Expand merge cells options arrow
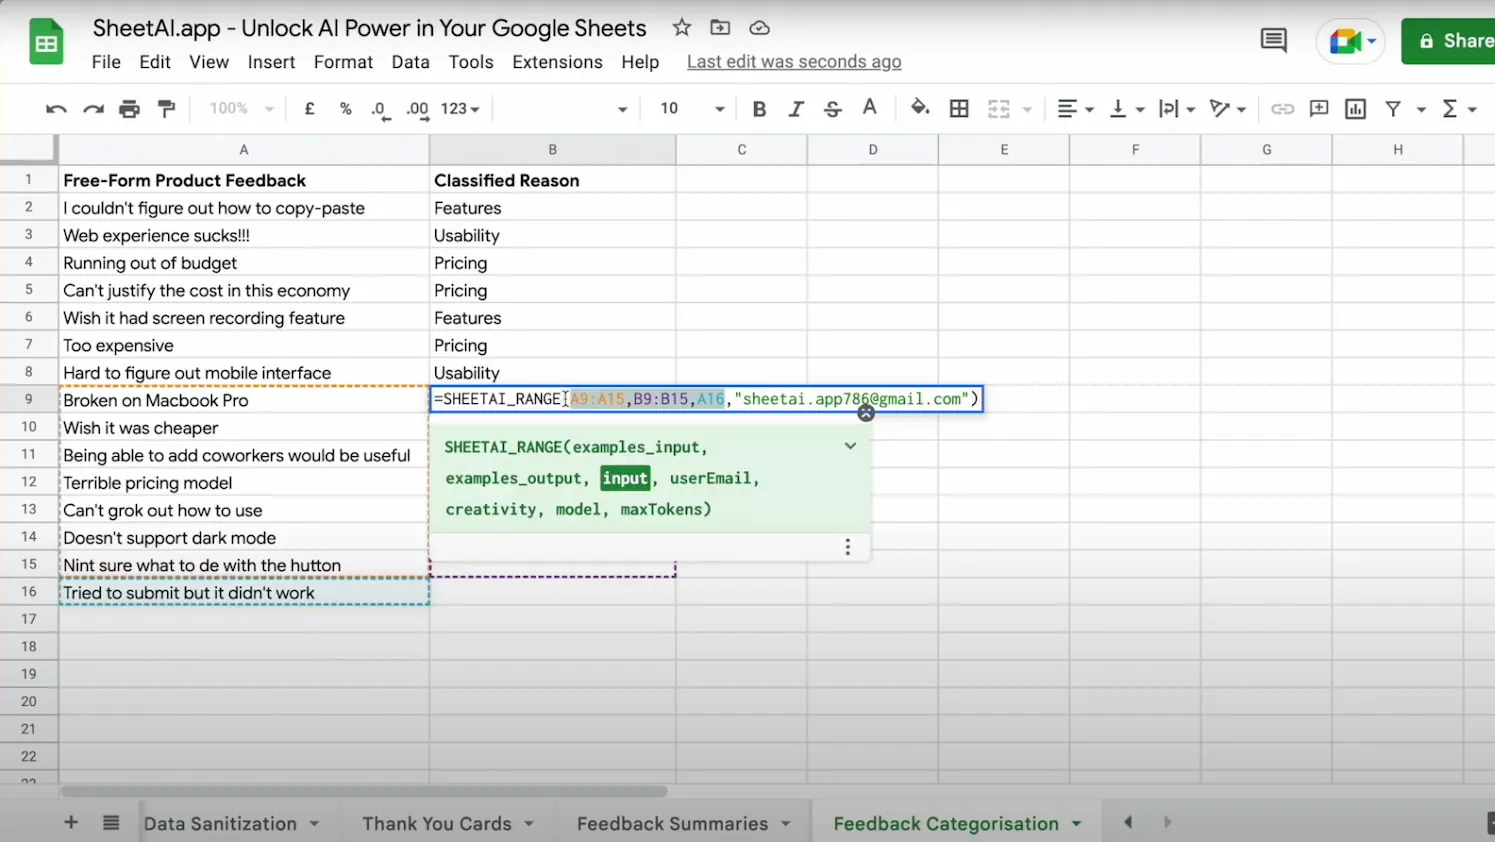The width and height of the screenshot is (1495, 842). pyautogui.click(x=1027, y=109)
